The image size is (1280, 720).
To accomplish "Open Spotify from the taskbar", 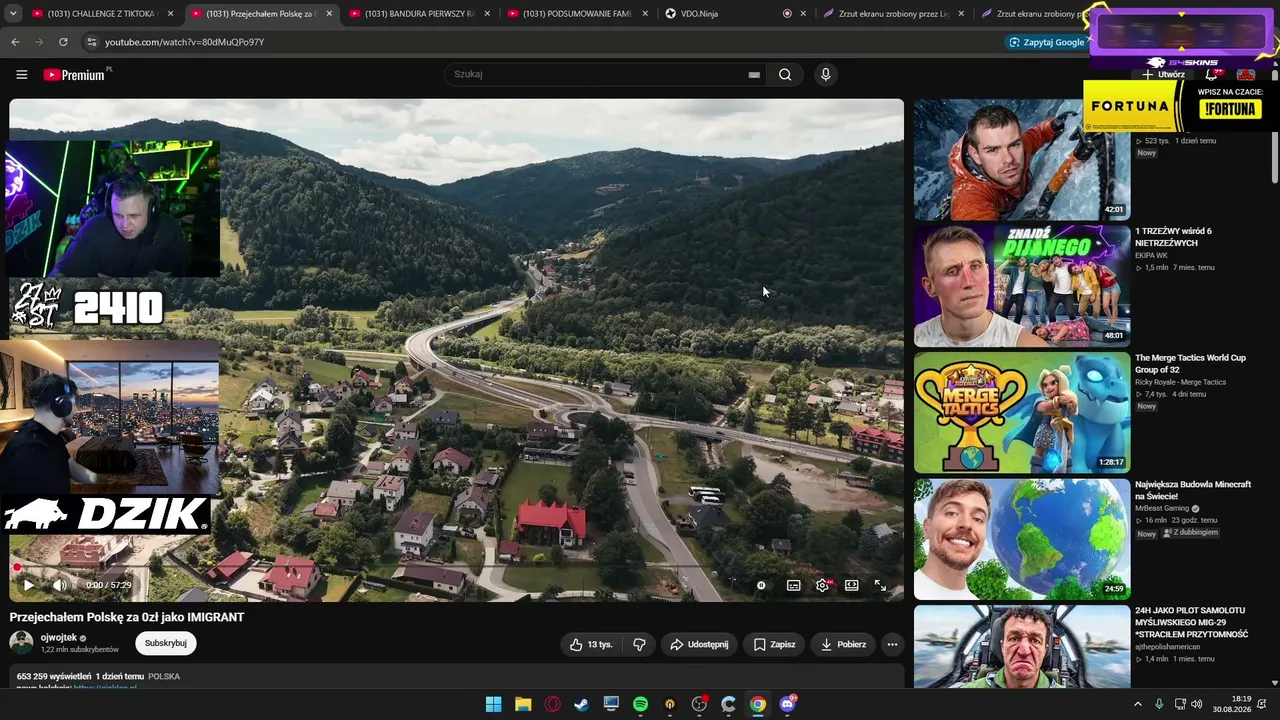I will tap(640, 704).
